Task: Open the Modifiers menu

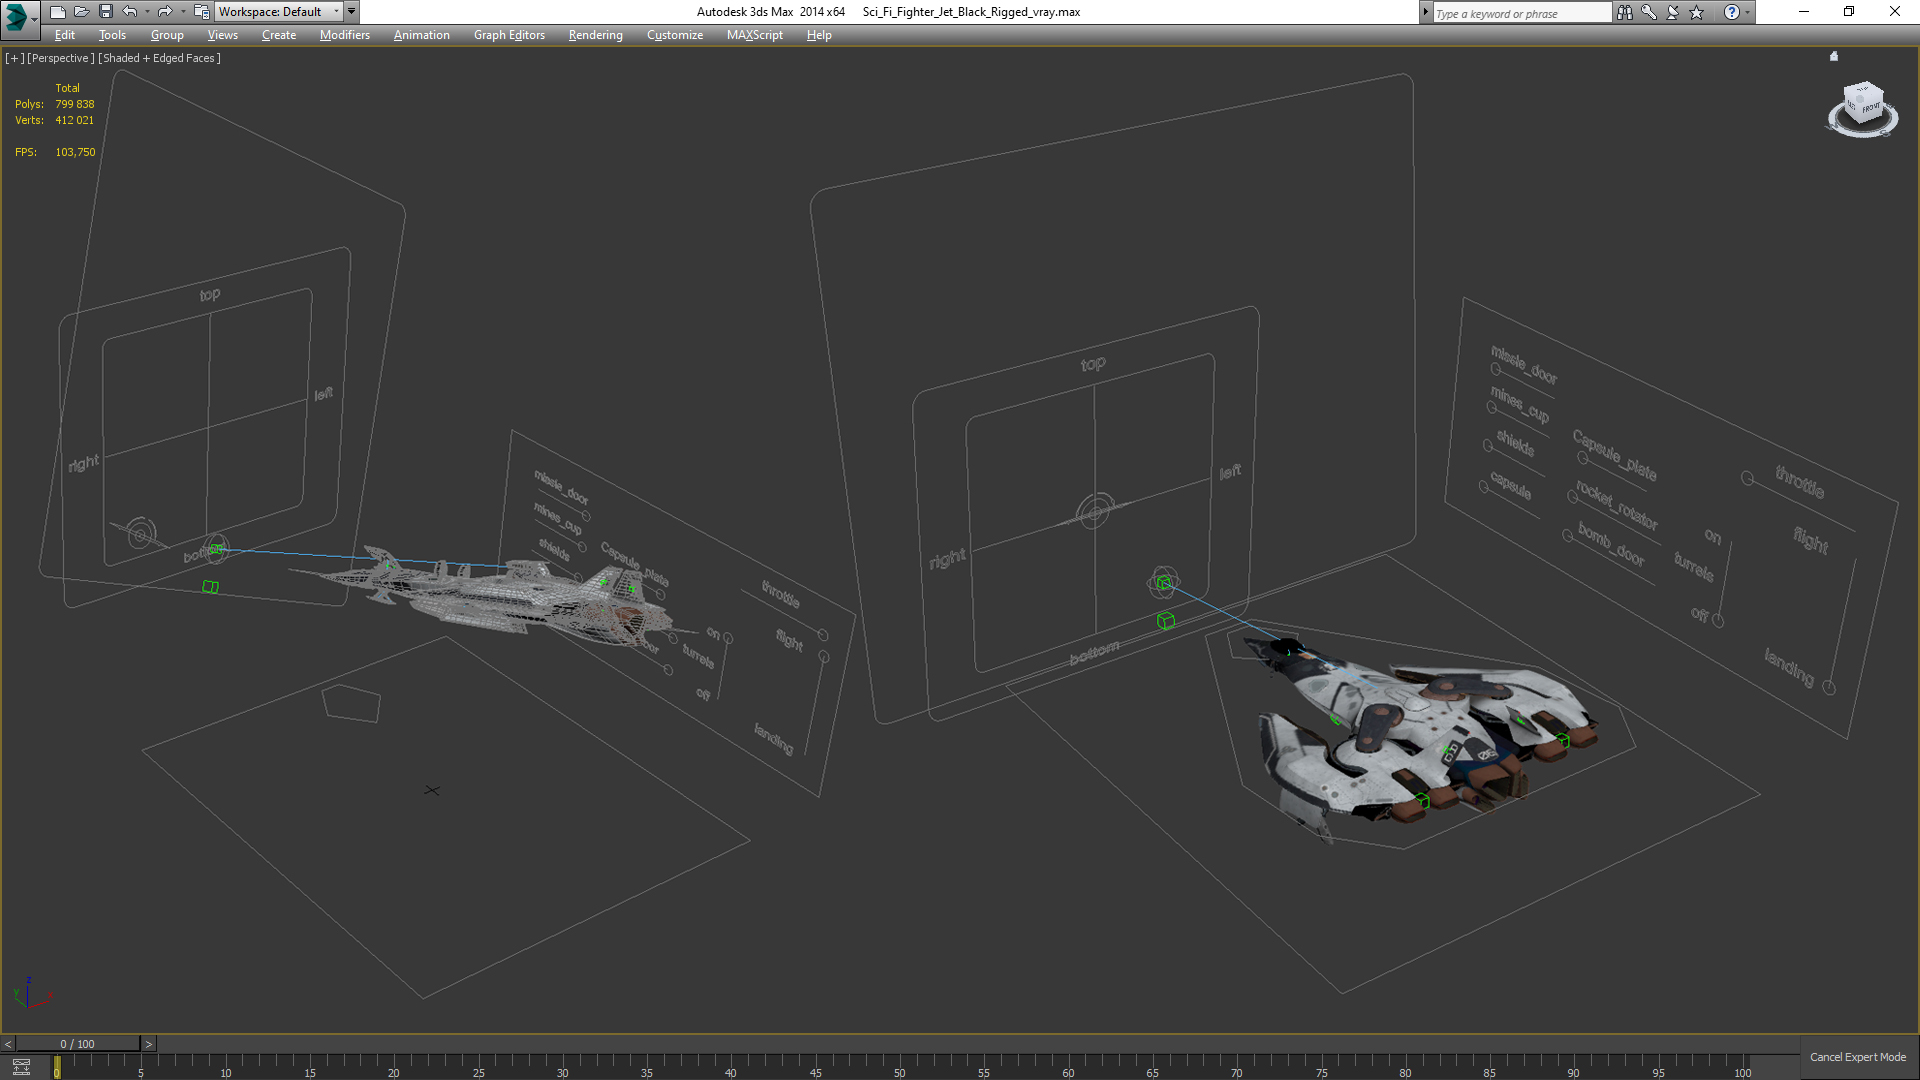Action: coord(344,35)
